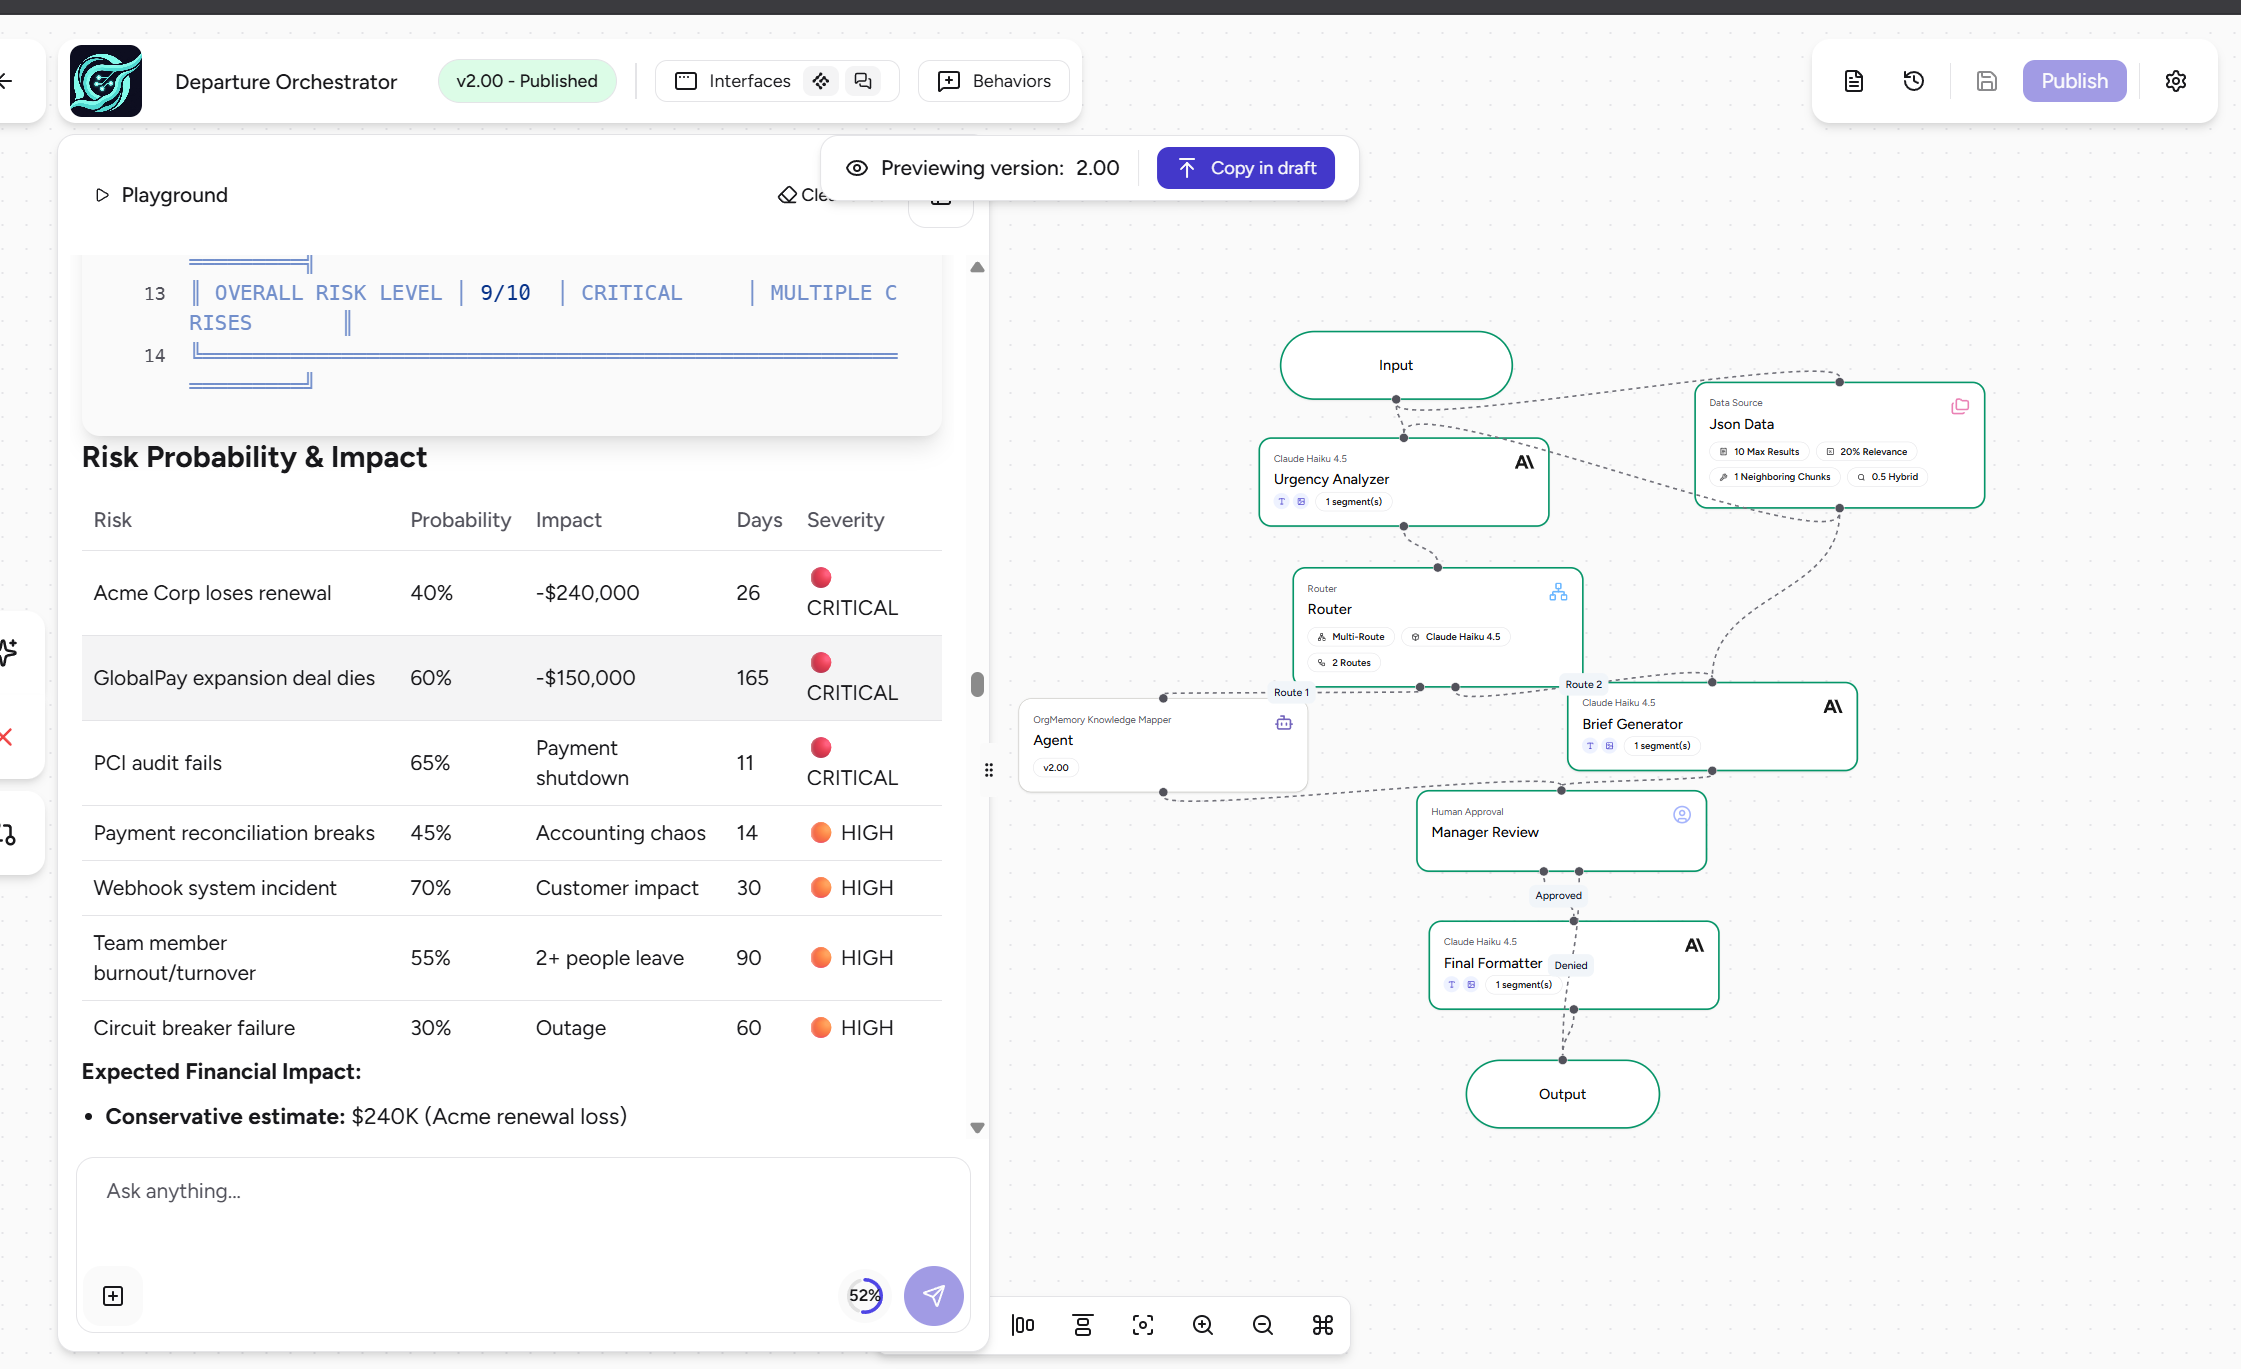
Task: Open version history clock icon
Action: (1914, 81)
